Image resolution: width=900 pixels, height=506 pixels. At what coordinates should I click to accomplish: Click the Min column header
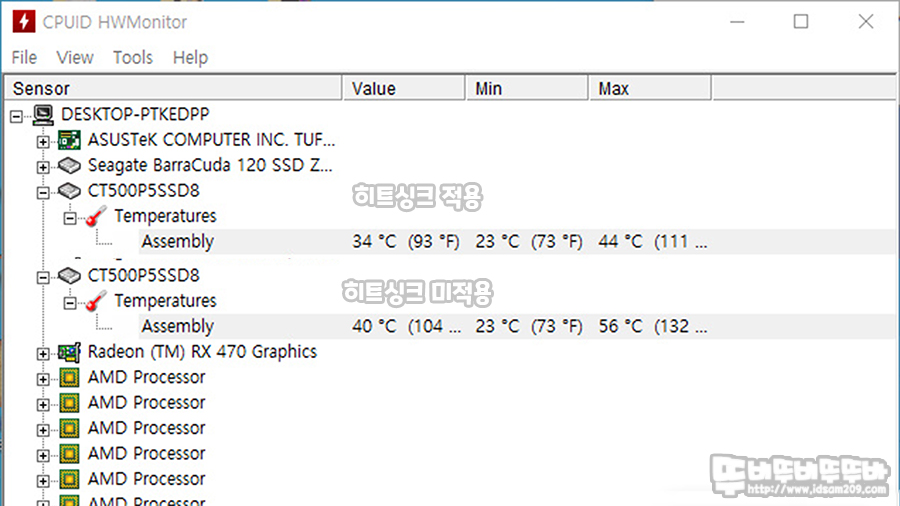(527, 88)
